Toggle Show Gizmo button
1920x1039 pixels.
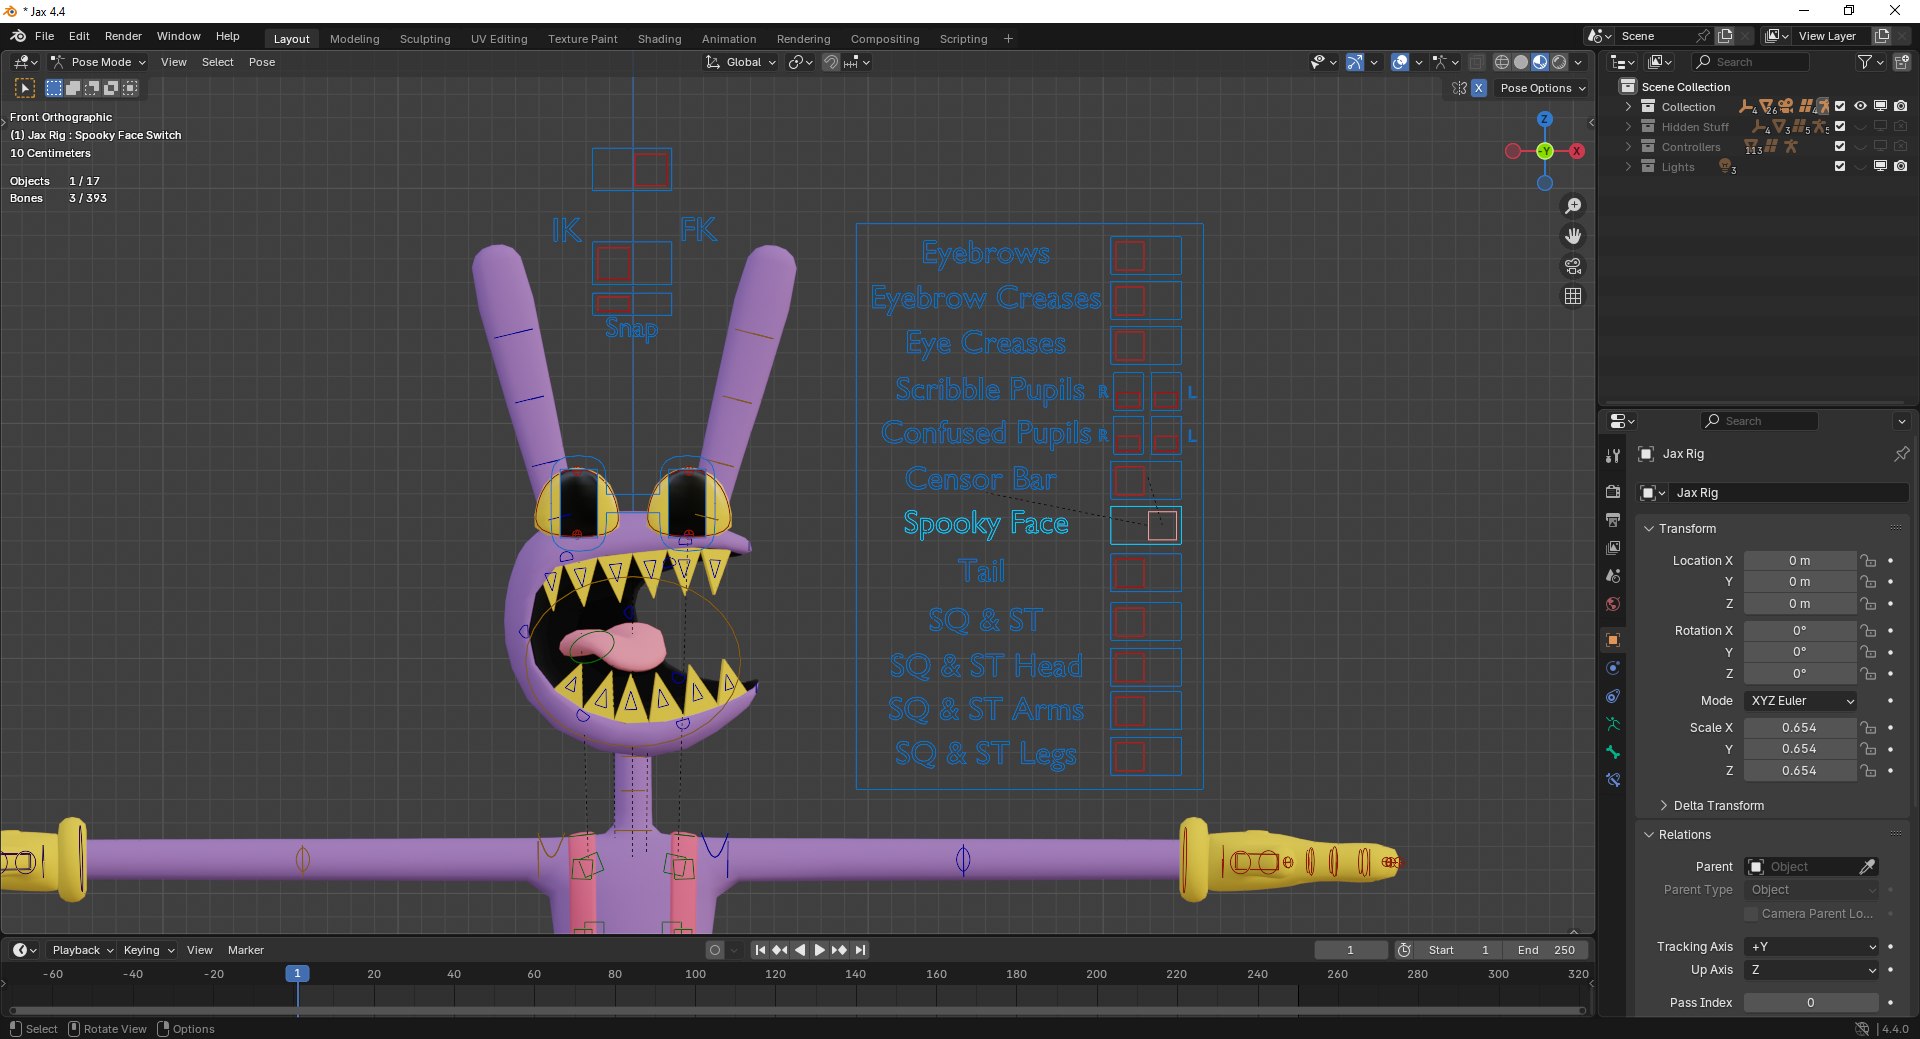click(1354, 62)
